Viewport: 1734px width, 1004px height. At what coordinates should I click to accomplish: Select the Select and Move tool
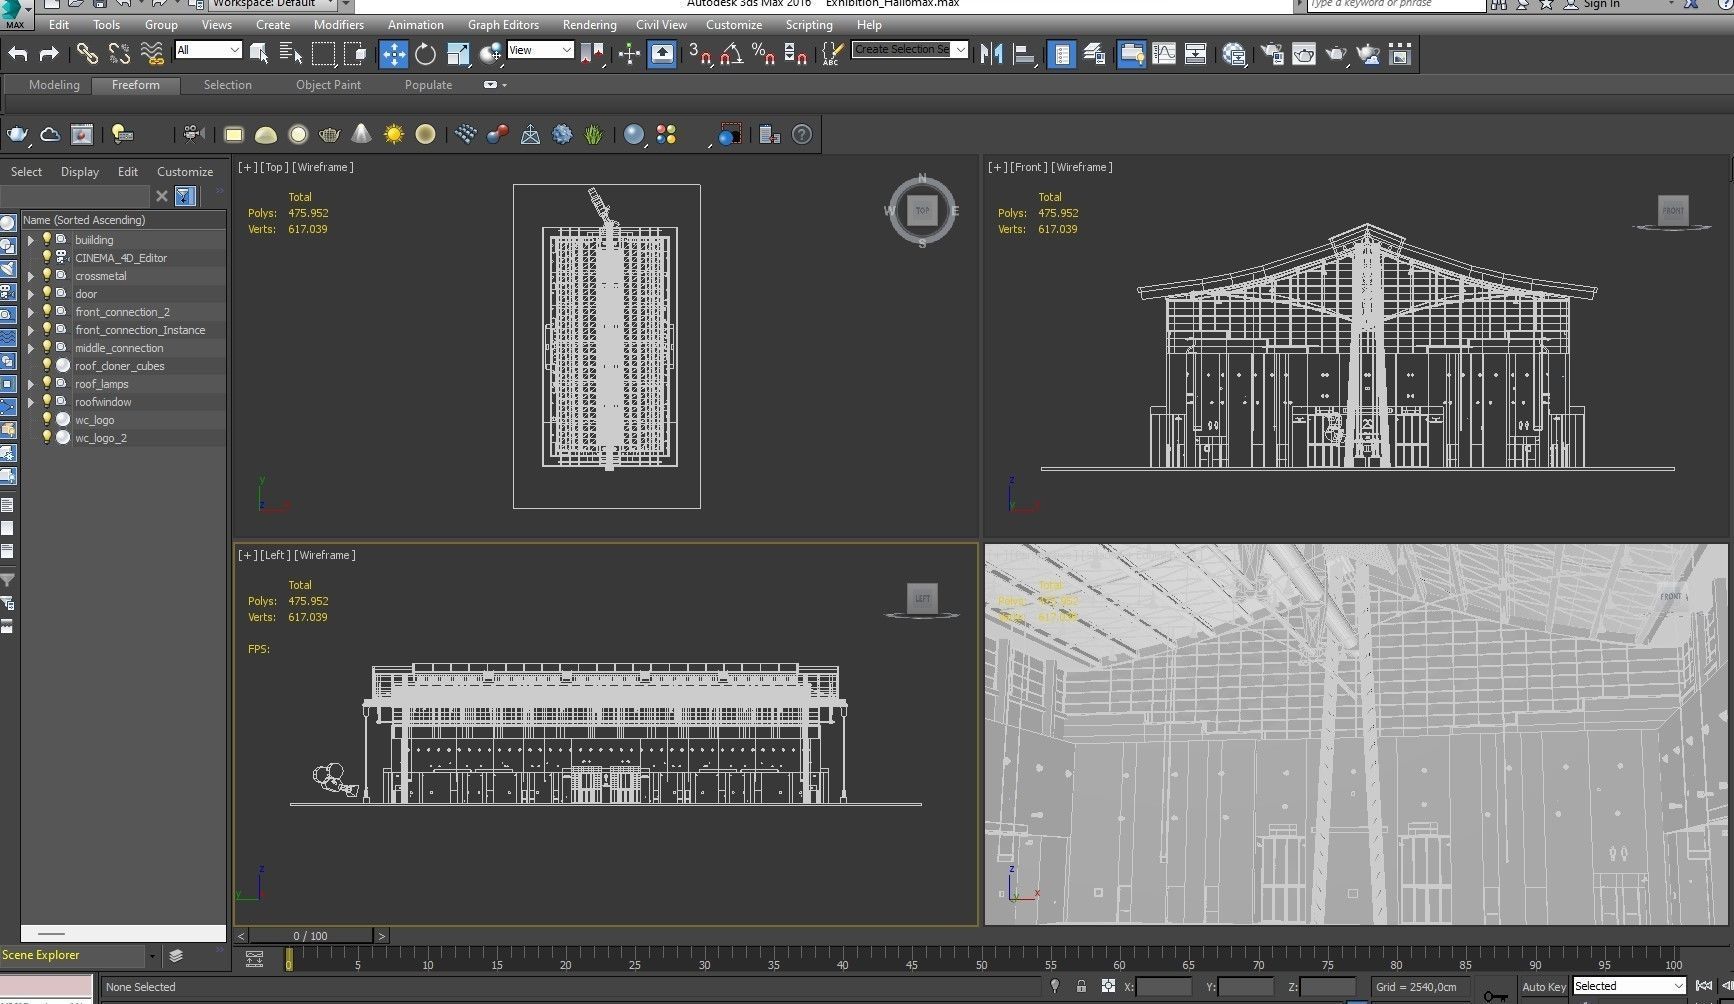(x=394, y=54)
